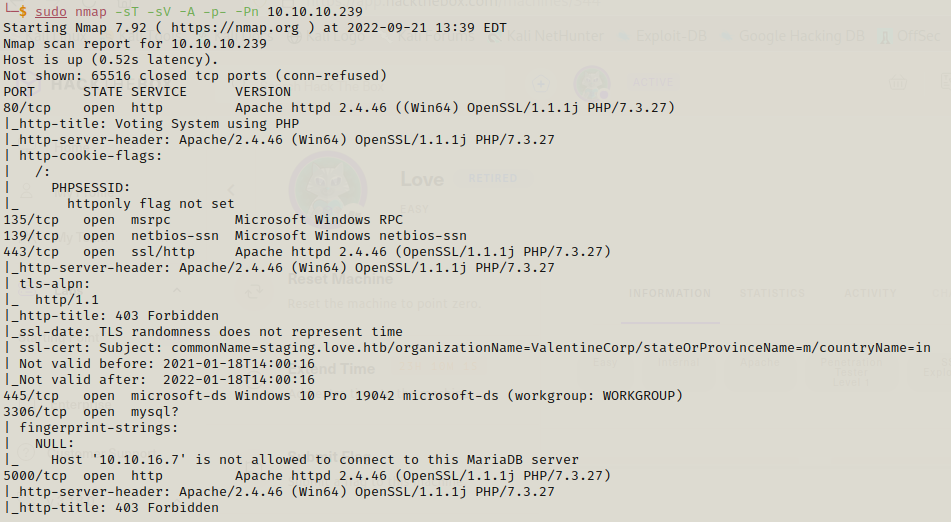The height and width of the screenshot is (522, 951).
Task: Open the https://nmap.org link in output
Action: (x=235, y=28)
